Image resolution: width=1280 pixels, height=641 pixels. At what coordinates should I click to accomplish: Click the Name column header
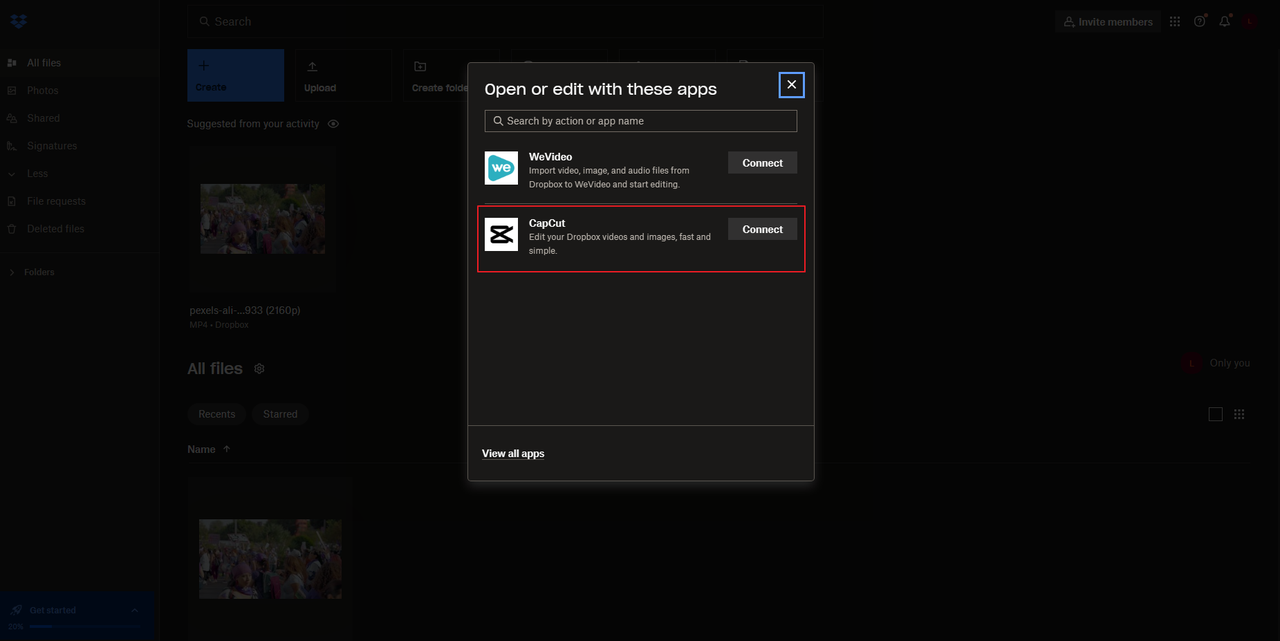click(201, 449)
